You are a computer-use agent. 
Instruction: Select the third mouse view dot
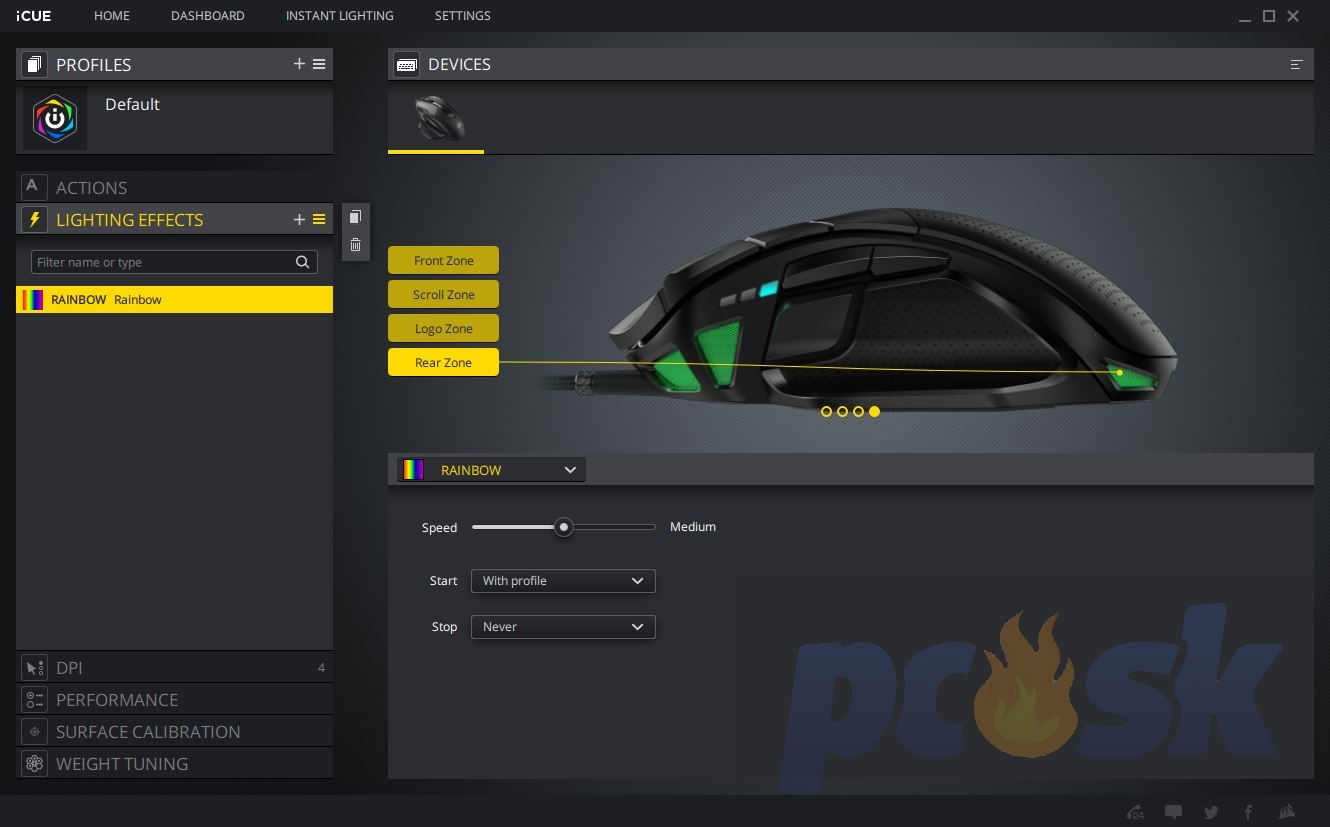(x=858, y=411)
